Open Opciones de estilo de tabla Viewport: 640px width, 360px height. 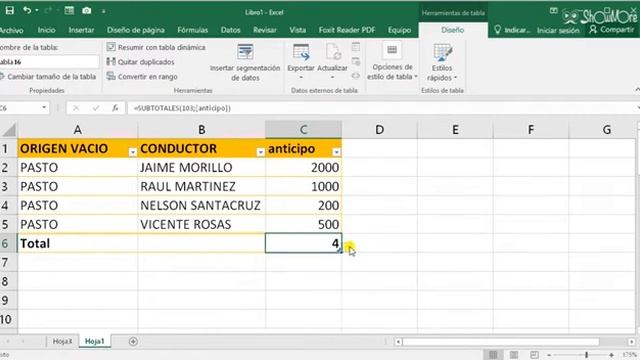pos(392,62)
